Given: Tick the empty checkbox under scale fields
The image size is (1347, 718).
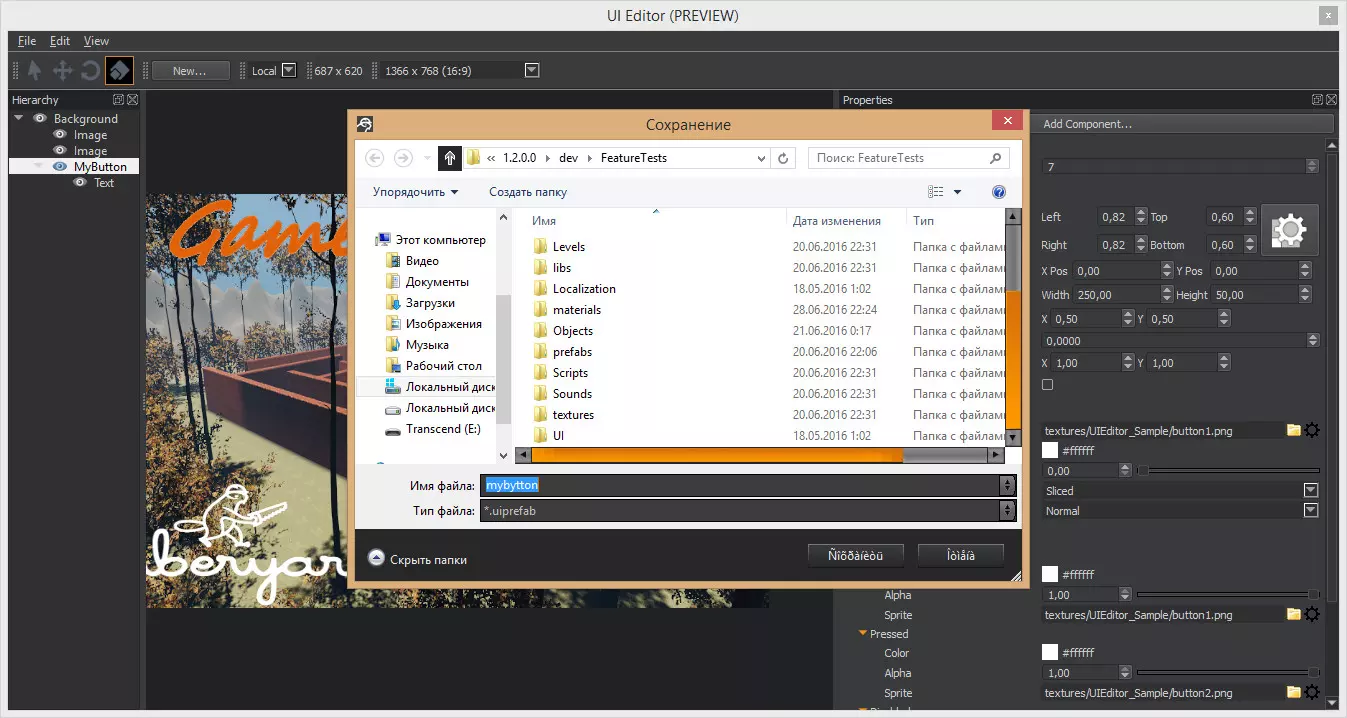Looking at the screenshot, I should pos(1047,384).
